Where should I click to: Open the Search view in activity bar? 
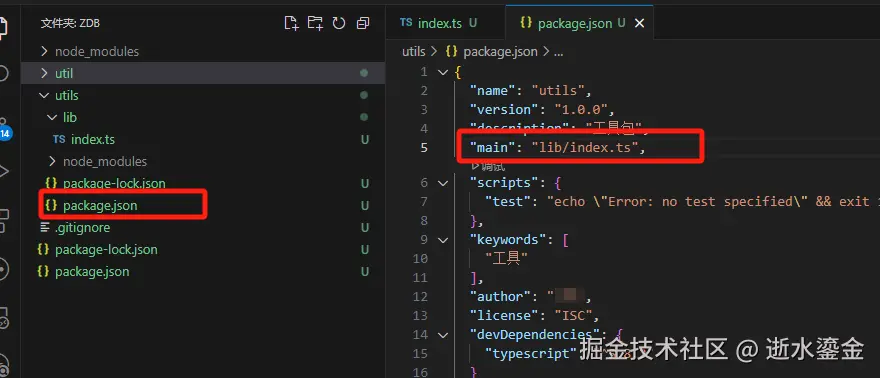3,73
